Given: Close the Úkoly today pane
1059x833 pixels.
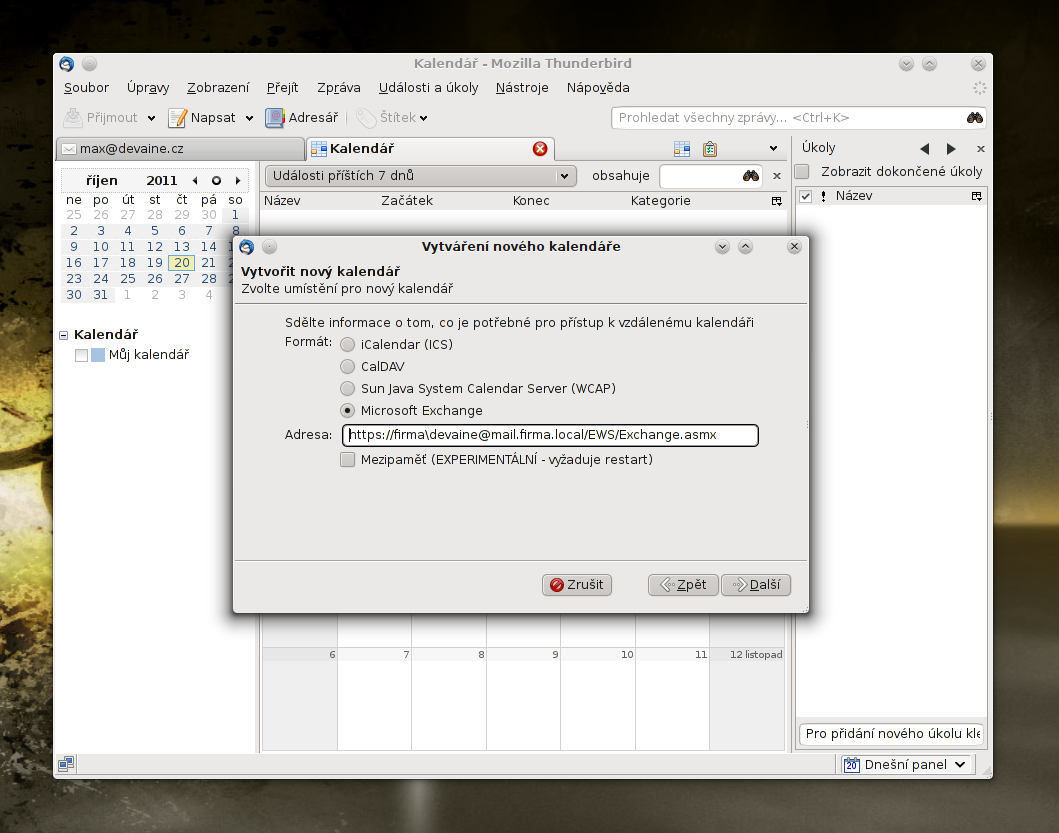Looking at the screenshot, I should pyautogui.click(x=981, y=149).
